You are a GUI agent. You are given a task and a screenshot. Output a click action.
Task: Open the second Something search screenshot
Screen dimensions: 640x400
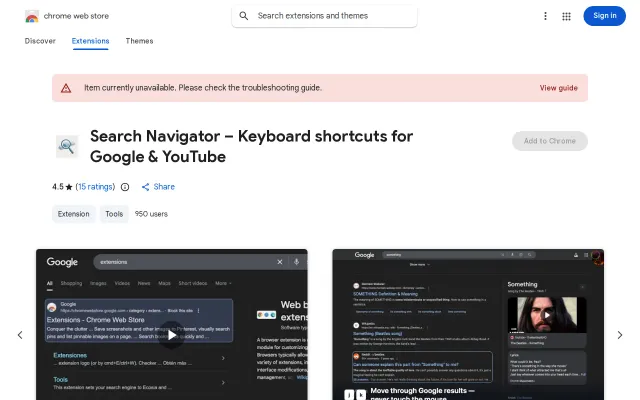[x=468, y=324]
